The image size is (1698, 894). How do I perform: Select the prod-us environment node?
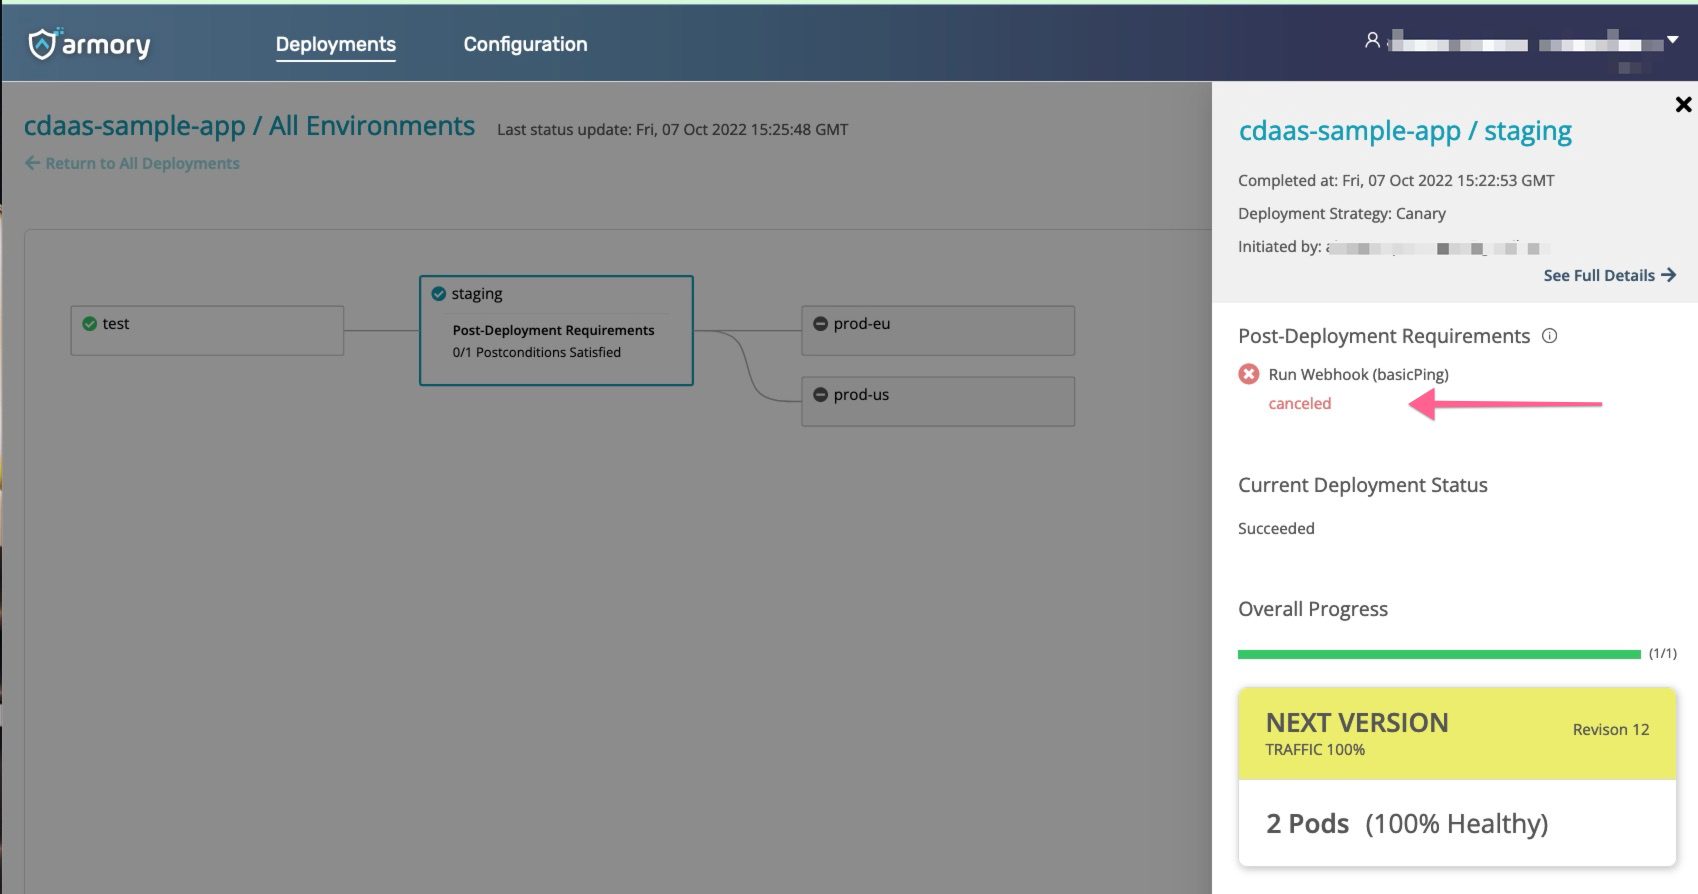coord(938,401)
